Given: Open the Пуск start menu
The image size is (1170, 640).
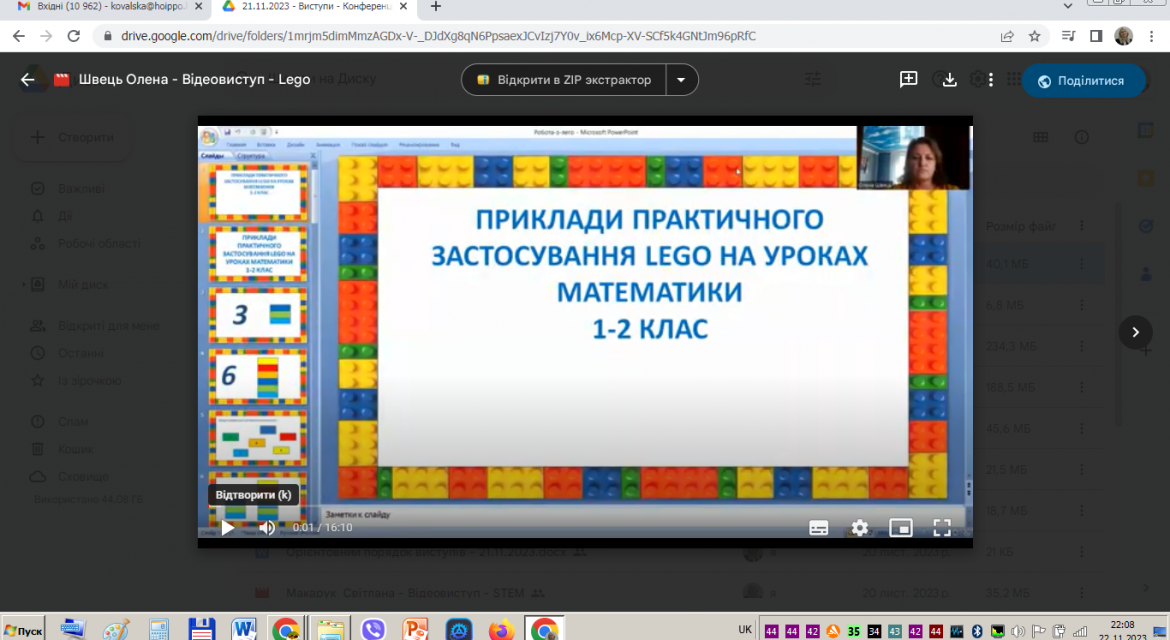Looking at the screenshot, I should (23, 630).
